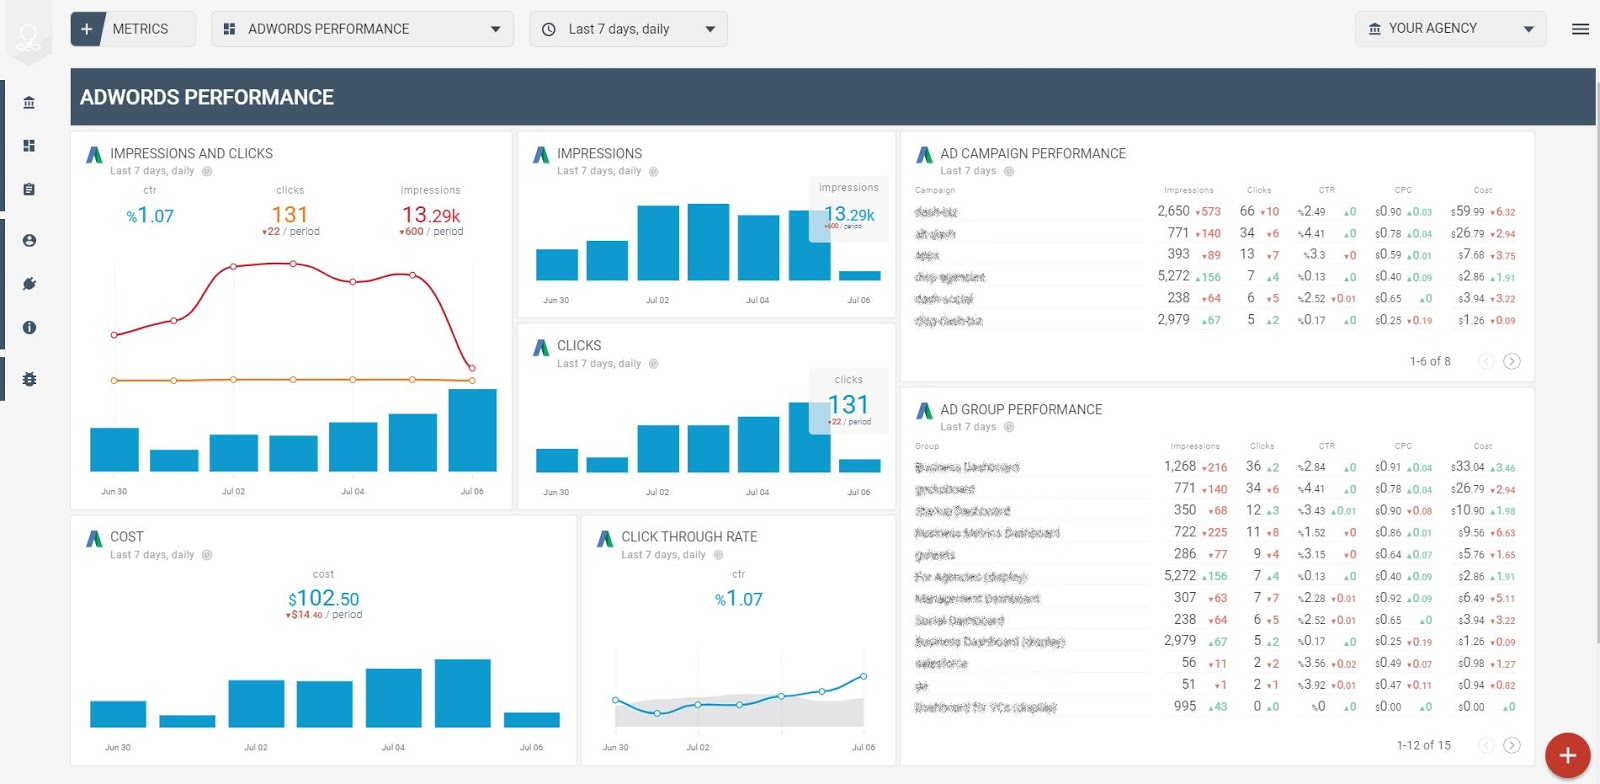Click AdWords icon on Impressions and Clicks widget
The width and height of the screenshot is (1600, 784).
pyautogui.click(x=94, y=154)
